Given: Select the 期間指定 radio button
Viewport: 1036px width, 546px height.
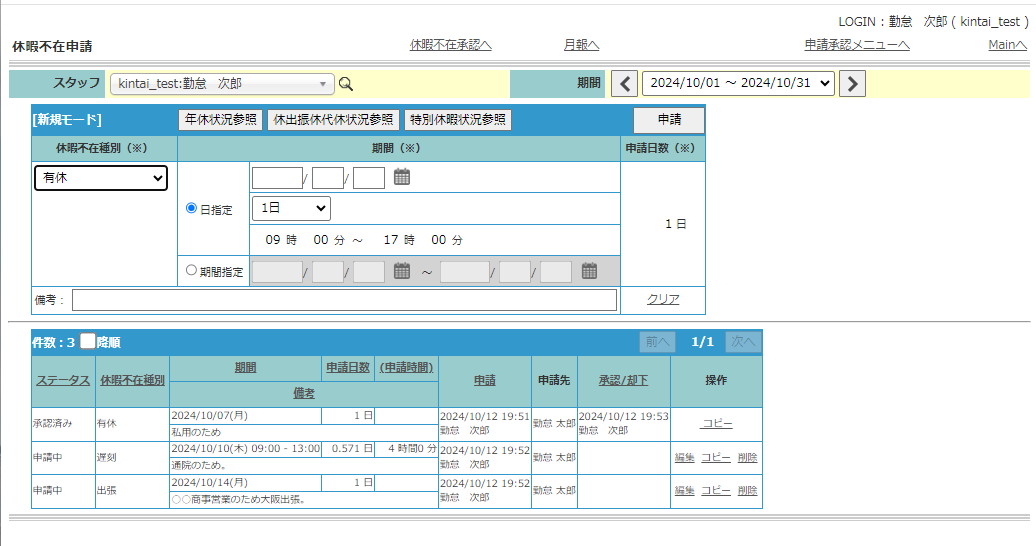Looking at the screenshot, I should (x=192, y=270).
